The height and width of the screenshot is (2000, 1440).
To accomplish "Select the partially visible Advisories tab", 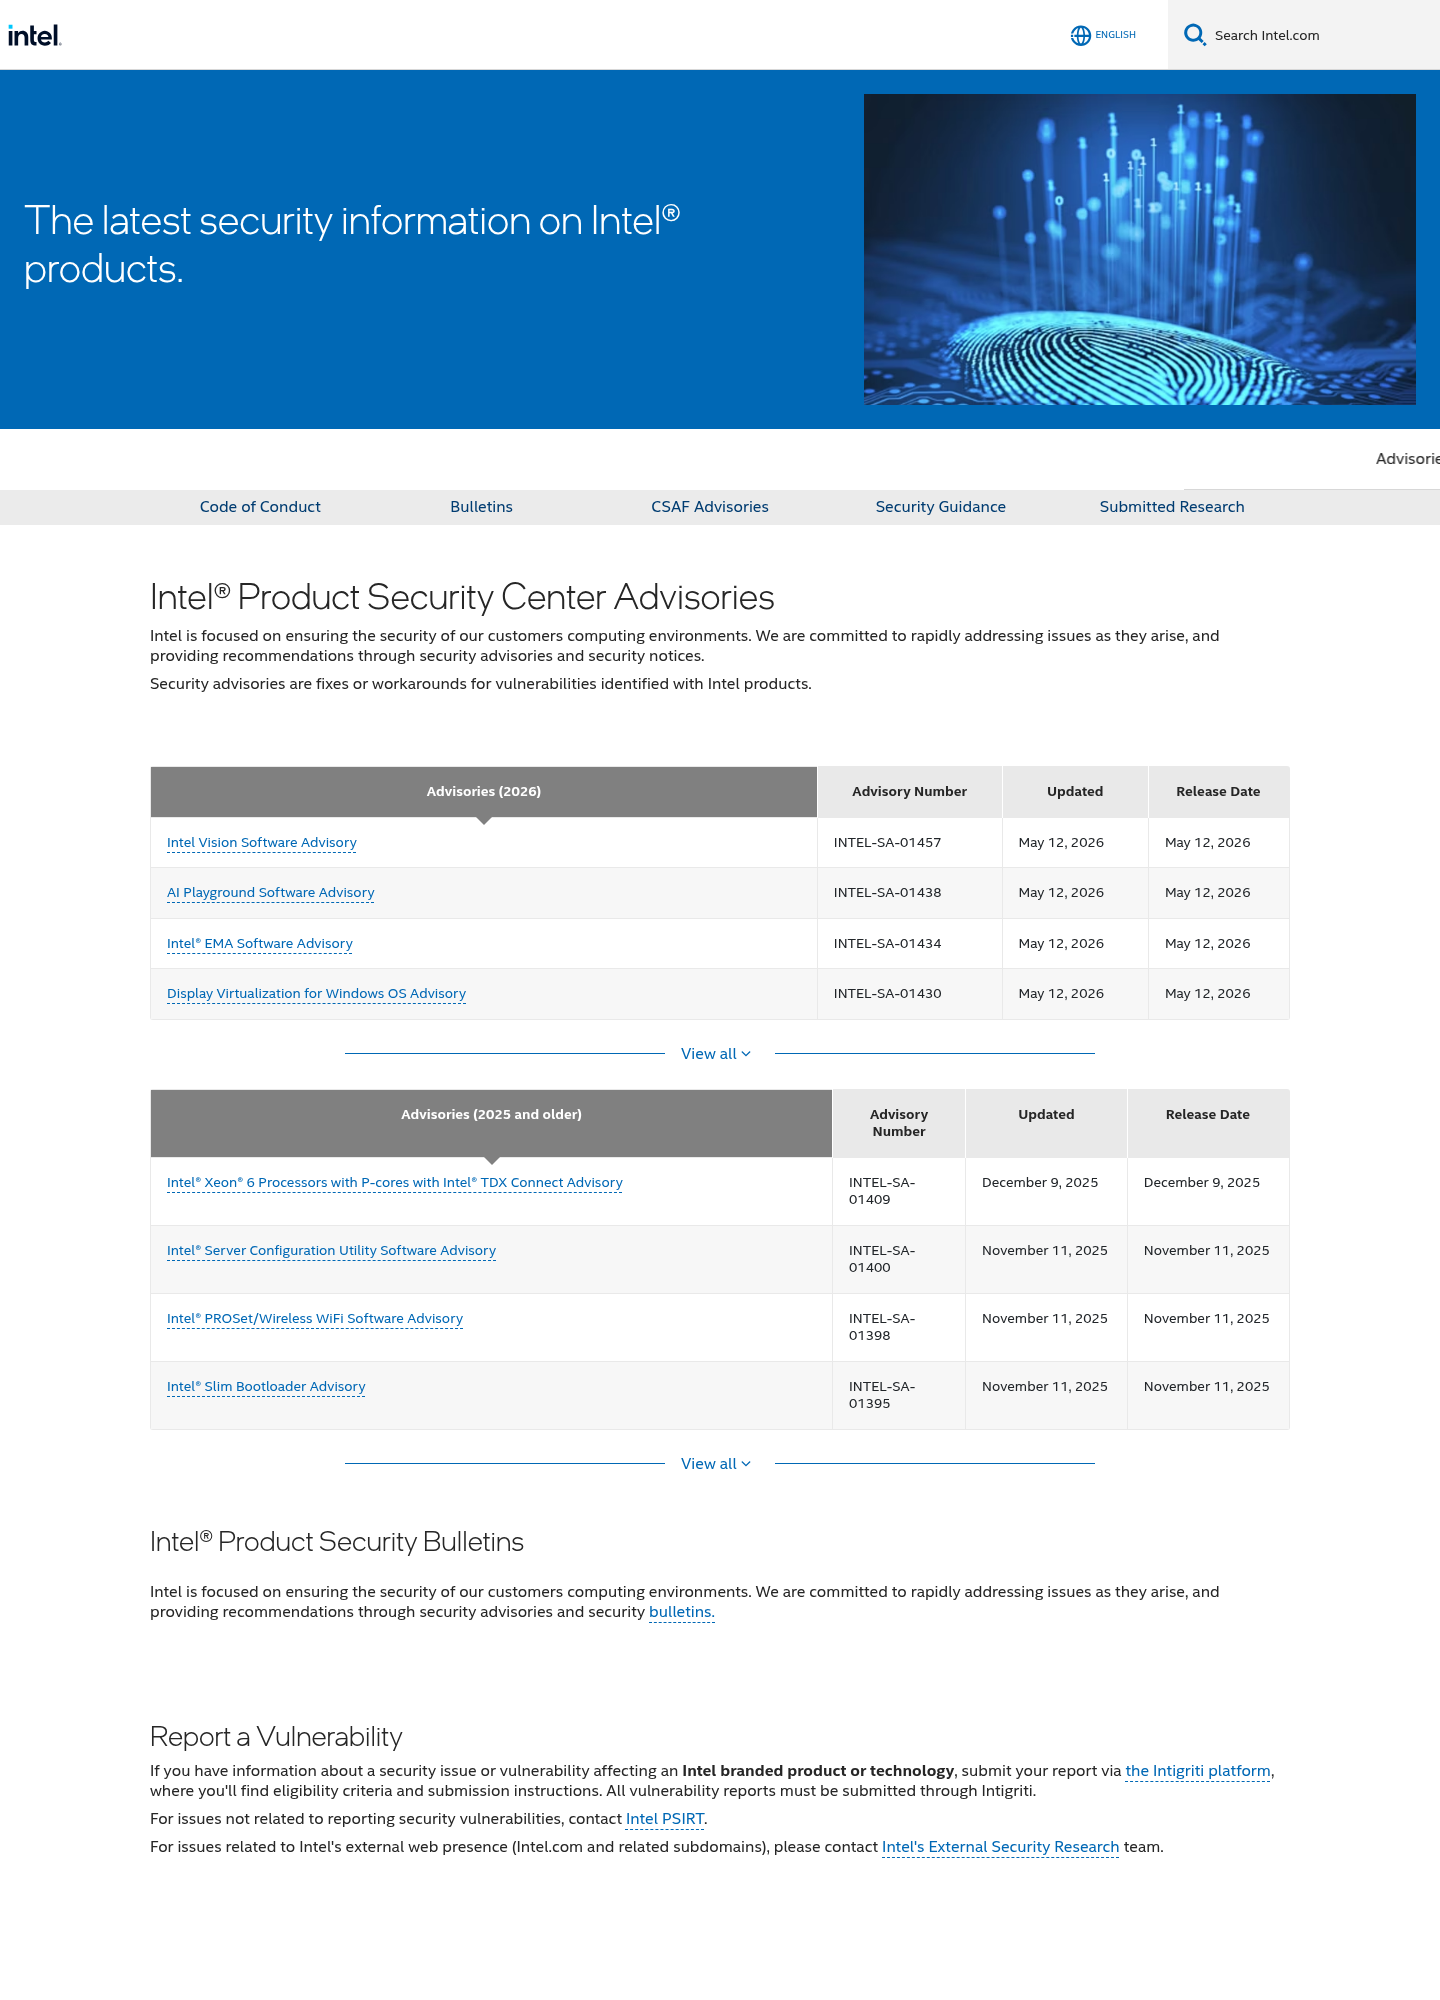I will [1407, 459].
